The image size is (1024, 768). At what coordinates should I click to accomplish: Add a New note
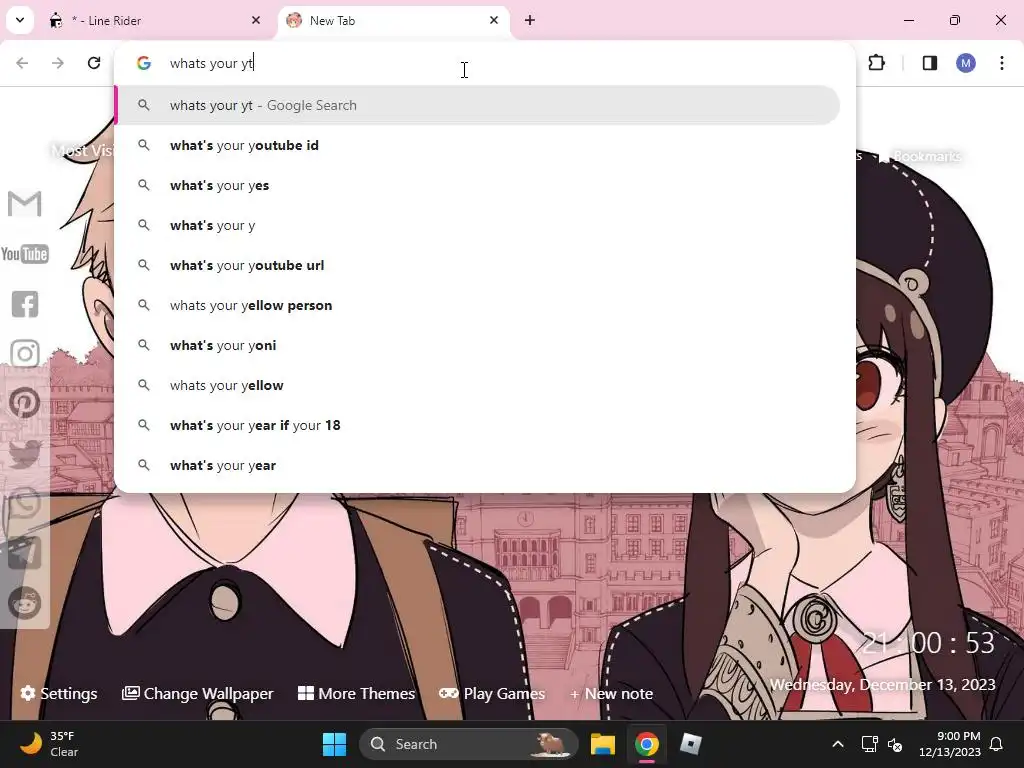[611, 694]
